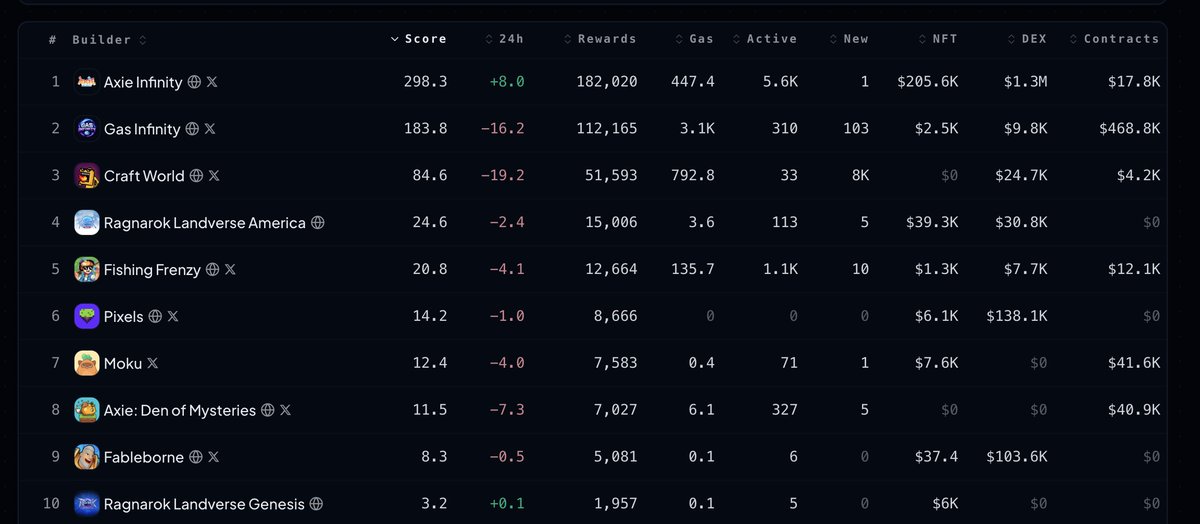Sort table by Gas column

[x=695, y=39]
